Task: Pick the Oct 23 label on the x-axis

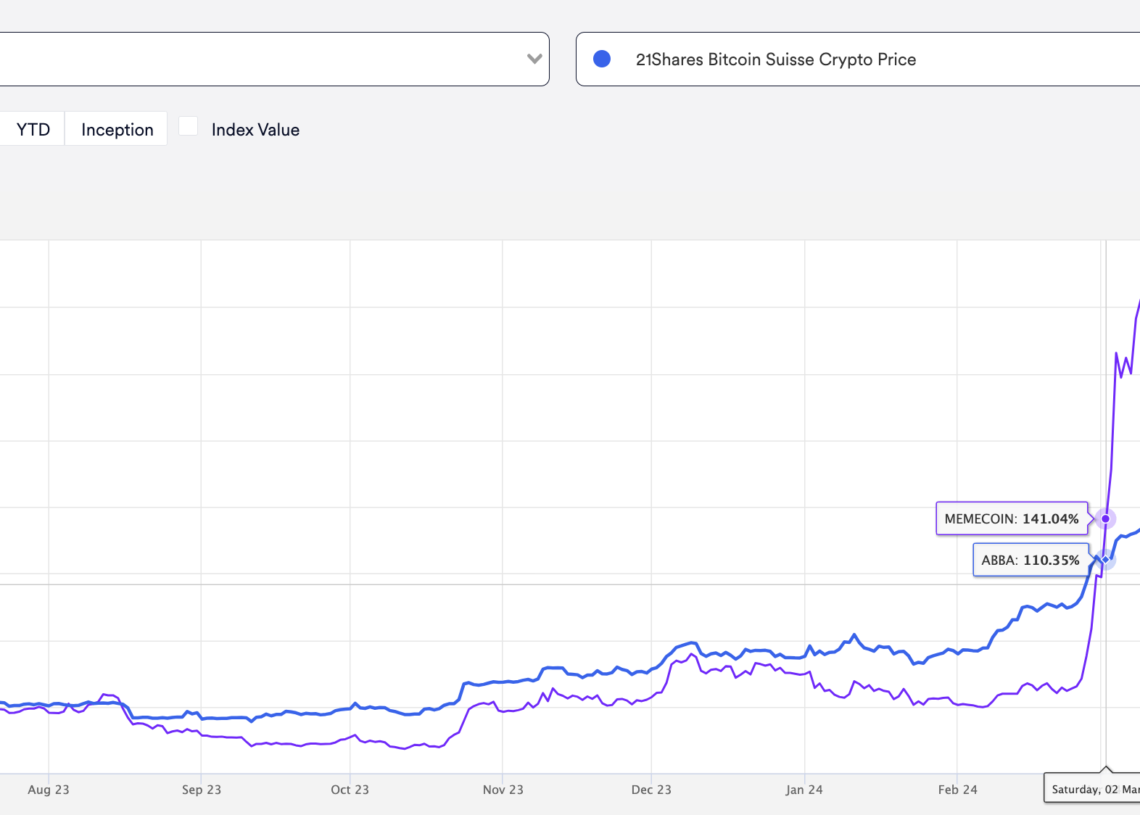Action: [349, 789]
